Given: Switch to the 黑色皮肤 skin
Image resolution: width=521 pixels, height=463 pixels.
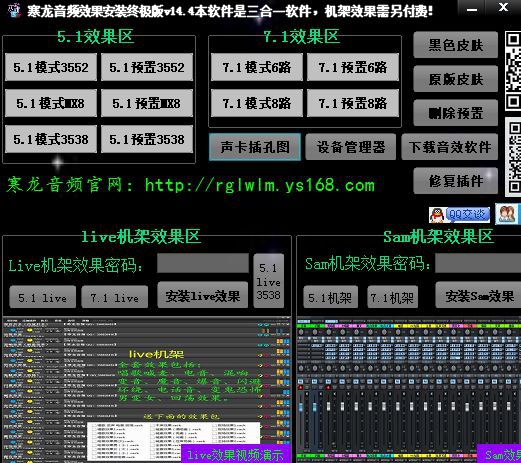Looking at the screenshot, I should (x=456, y=45).
